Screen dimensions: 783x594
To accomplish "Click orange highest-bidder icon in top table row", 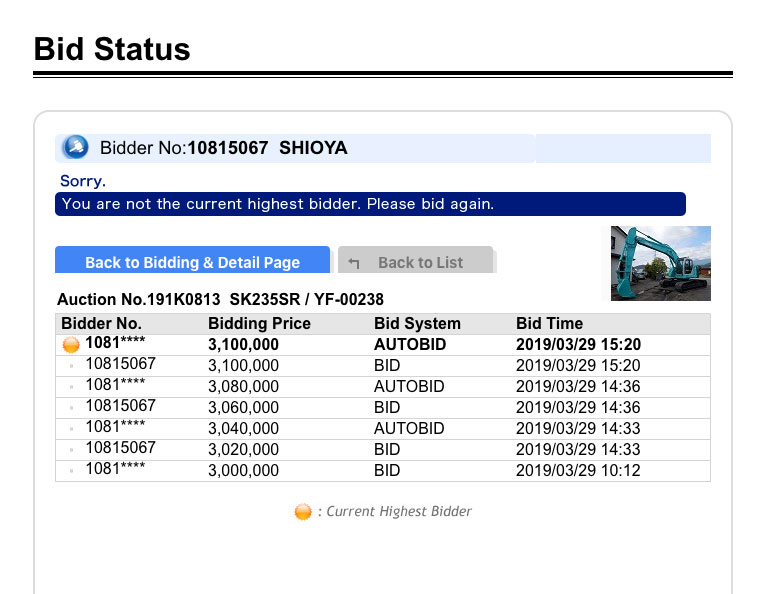I will (x=71, y=345).
